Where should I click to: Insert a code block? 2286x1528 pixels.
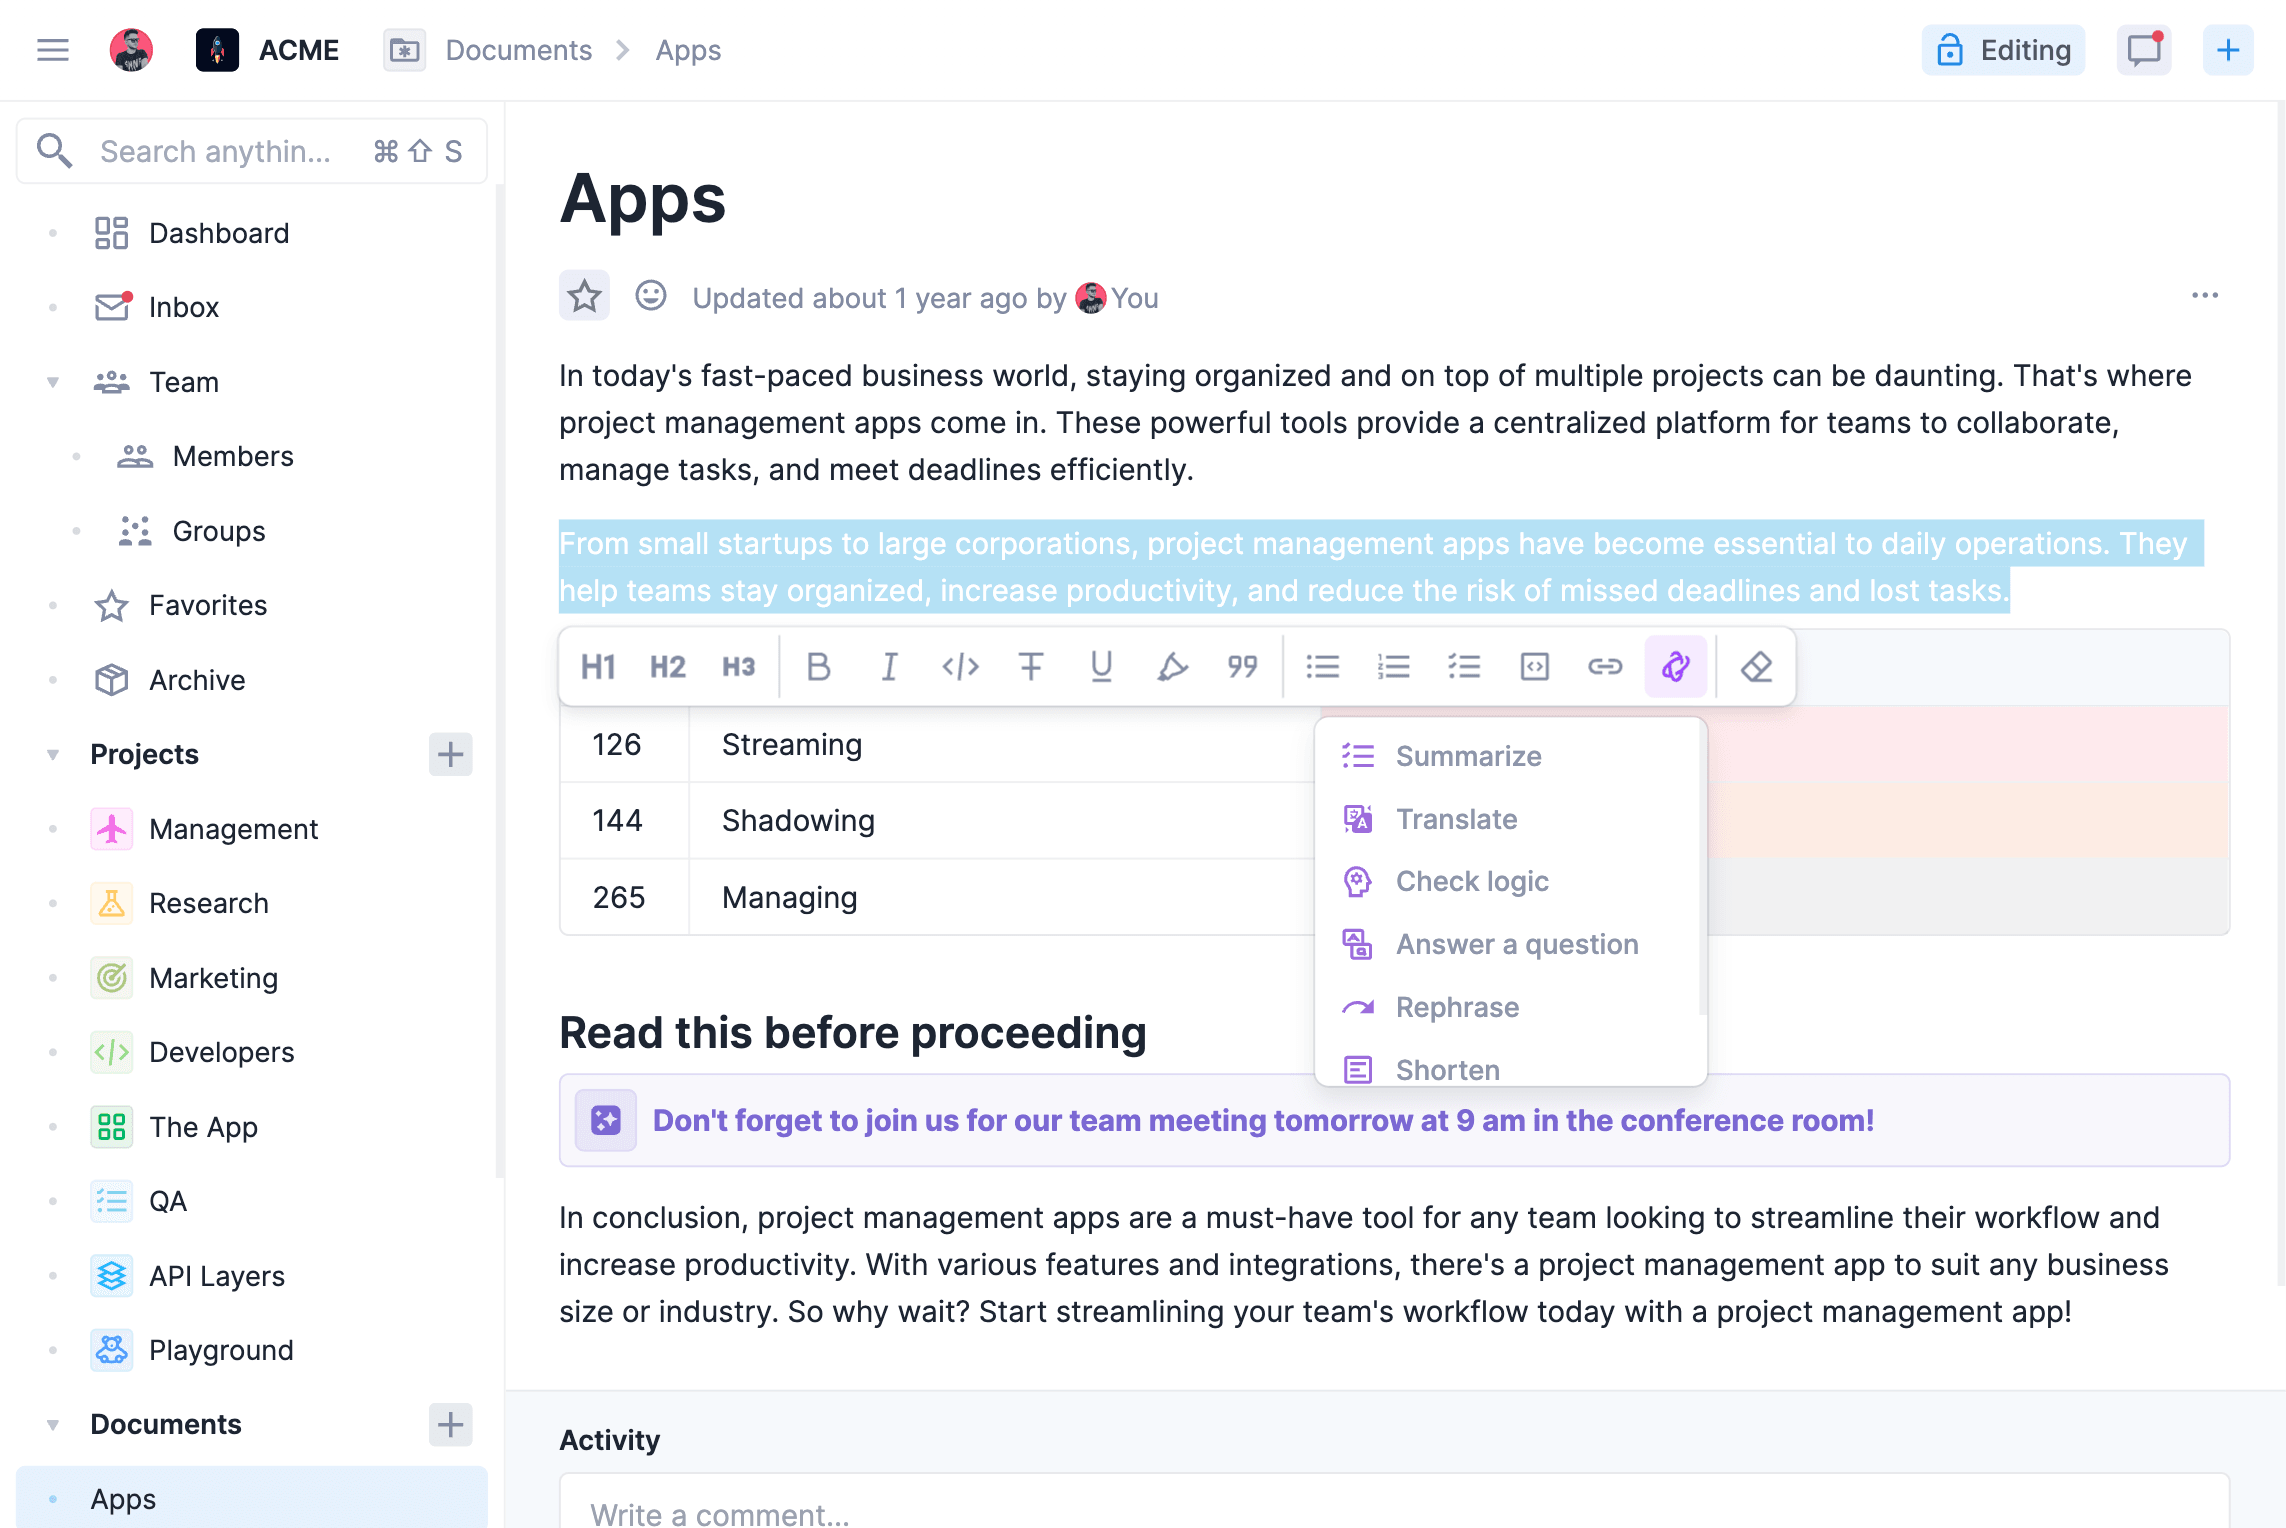tap(1533, 666)
